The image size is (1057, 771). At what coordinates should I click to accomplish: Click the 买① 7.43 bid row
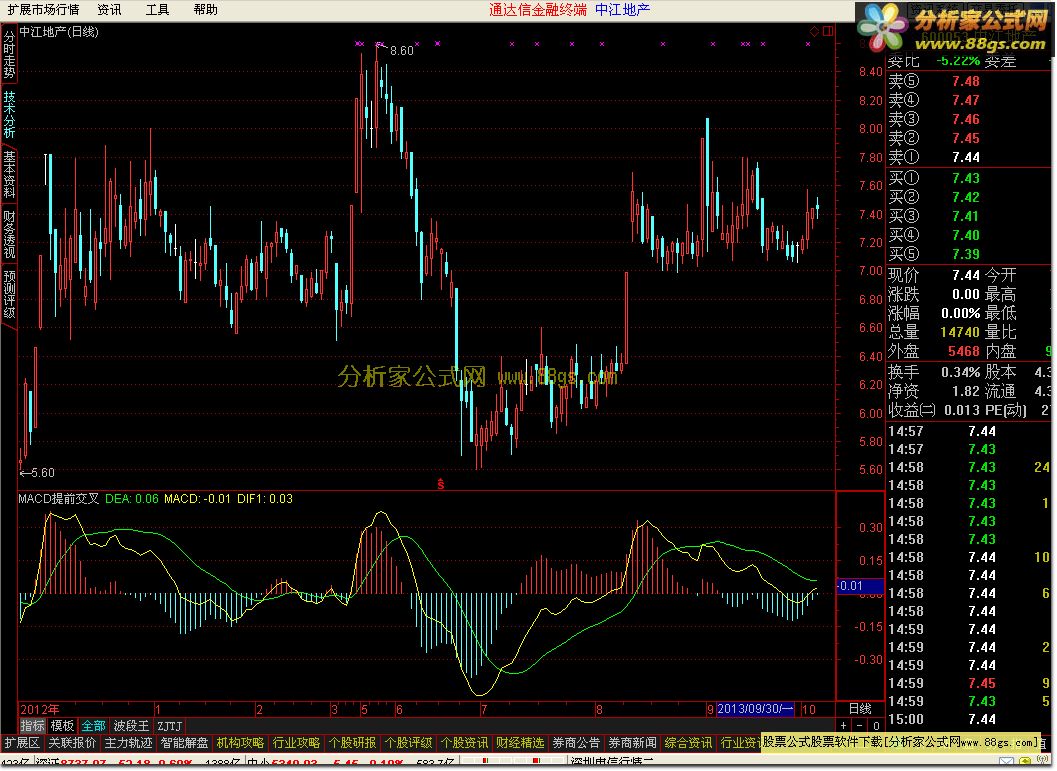coord(967,178)
